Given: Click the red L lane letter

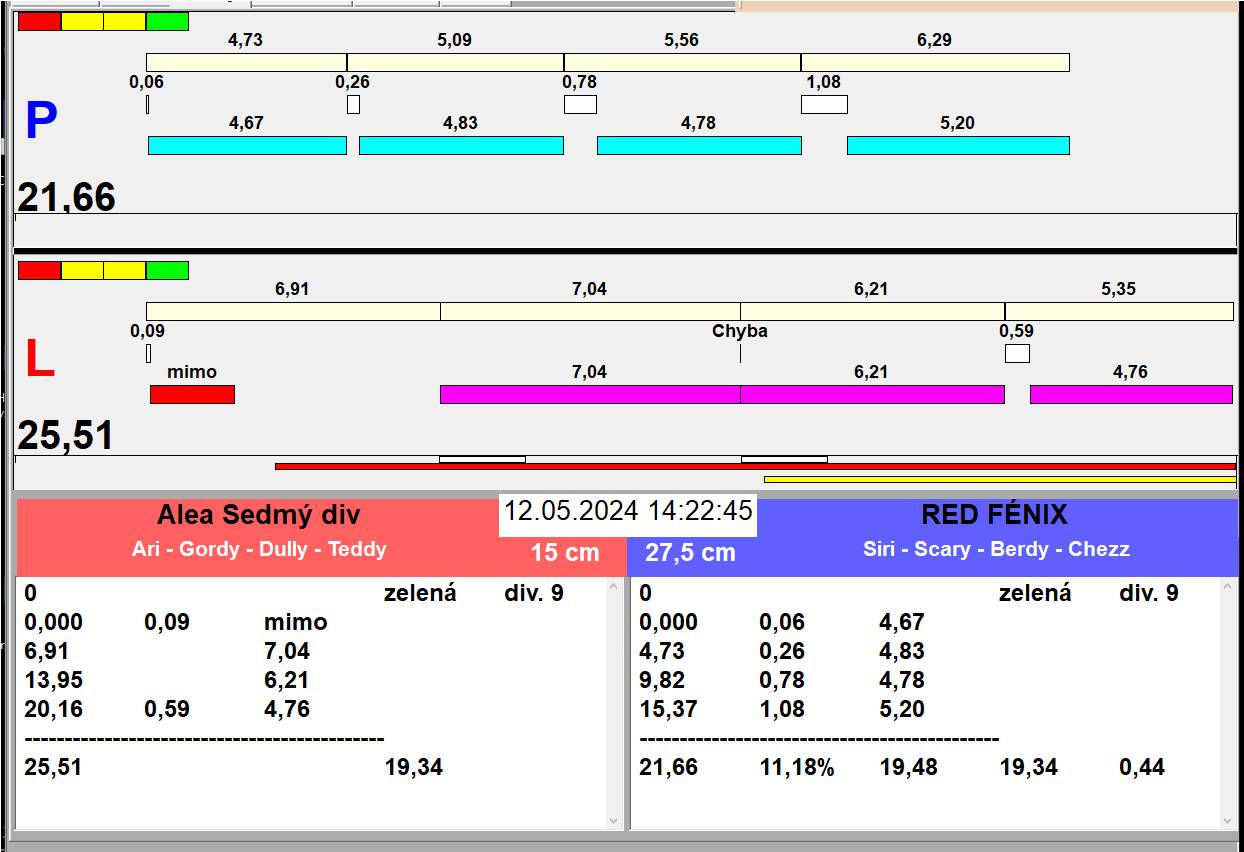Looking at the screenshot, I should click(39, 359).
